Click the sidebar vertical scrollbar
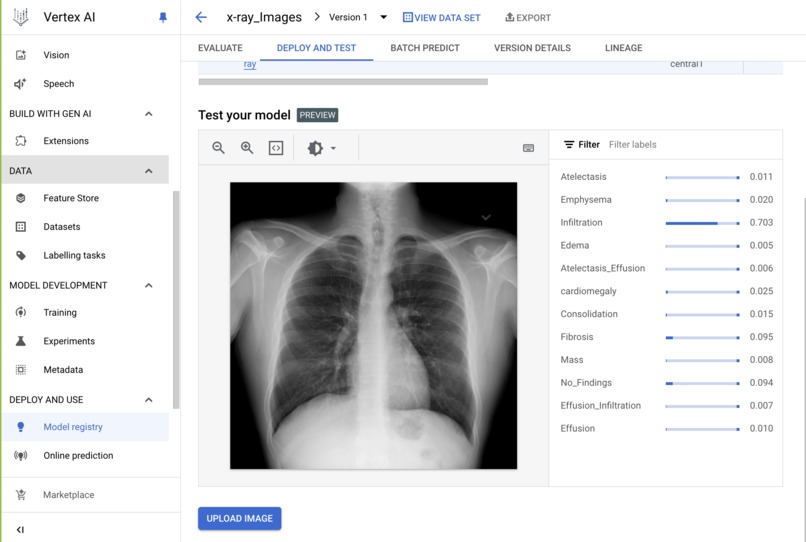 tap(176, 300)
